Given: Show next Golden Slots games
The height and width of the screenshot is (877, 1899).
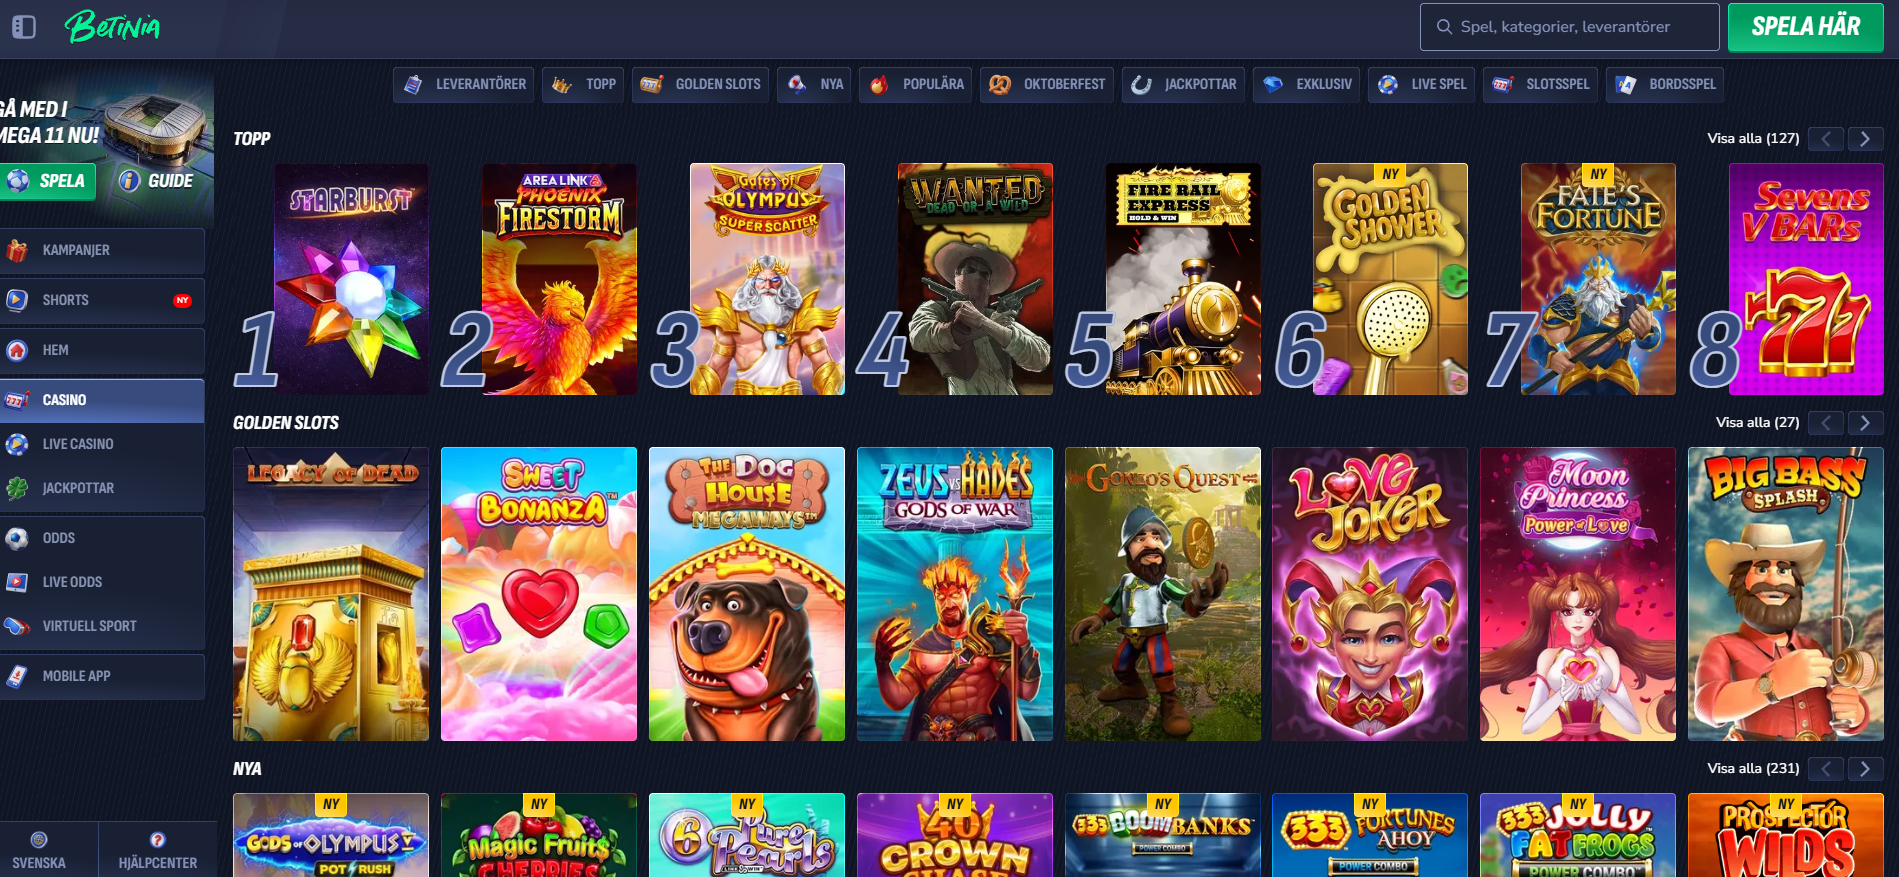Looking at the screenshot, I should point(1865,423).
